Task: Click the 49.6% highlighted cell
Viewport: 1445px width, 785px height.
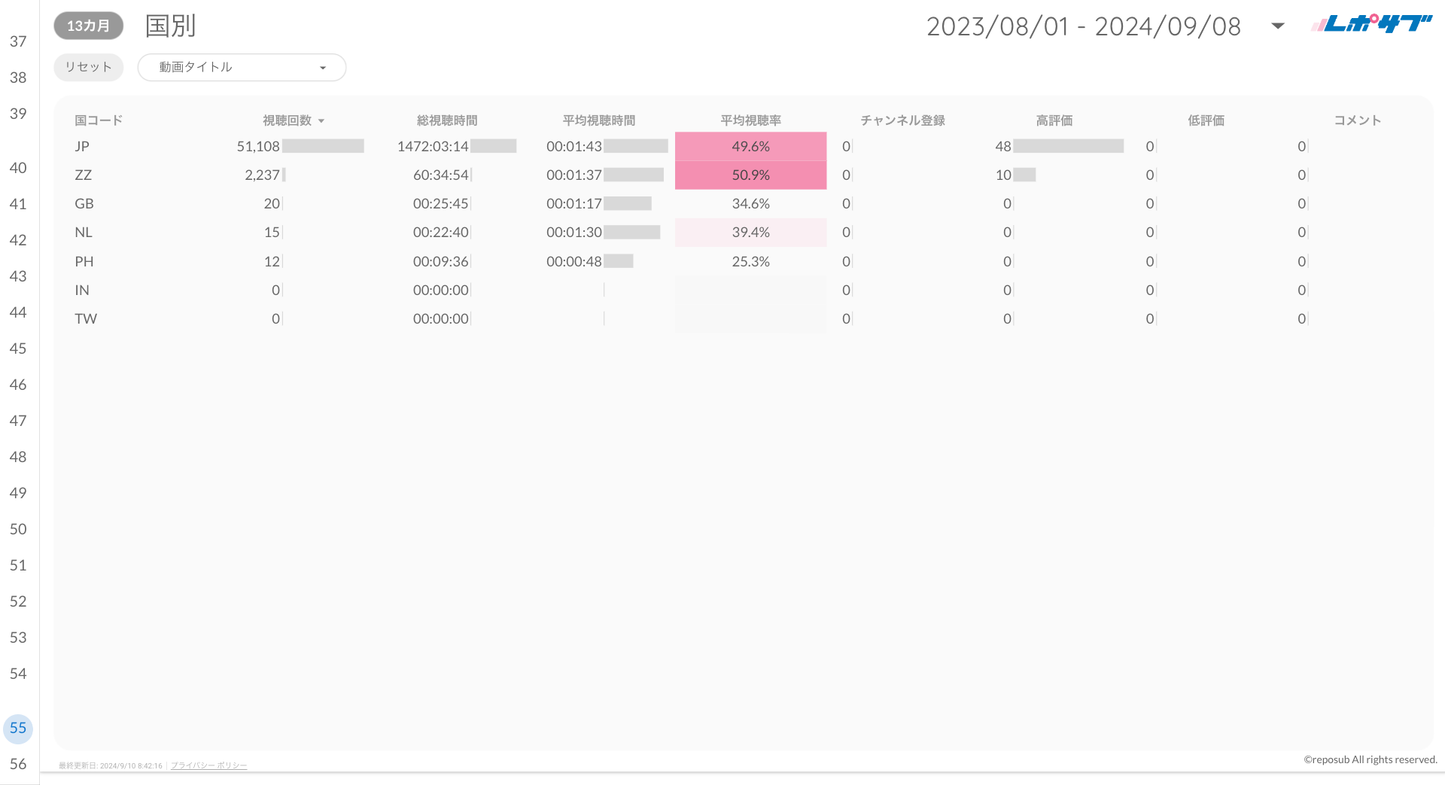Action: click(x=751, y=146)
